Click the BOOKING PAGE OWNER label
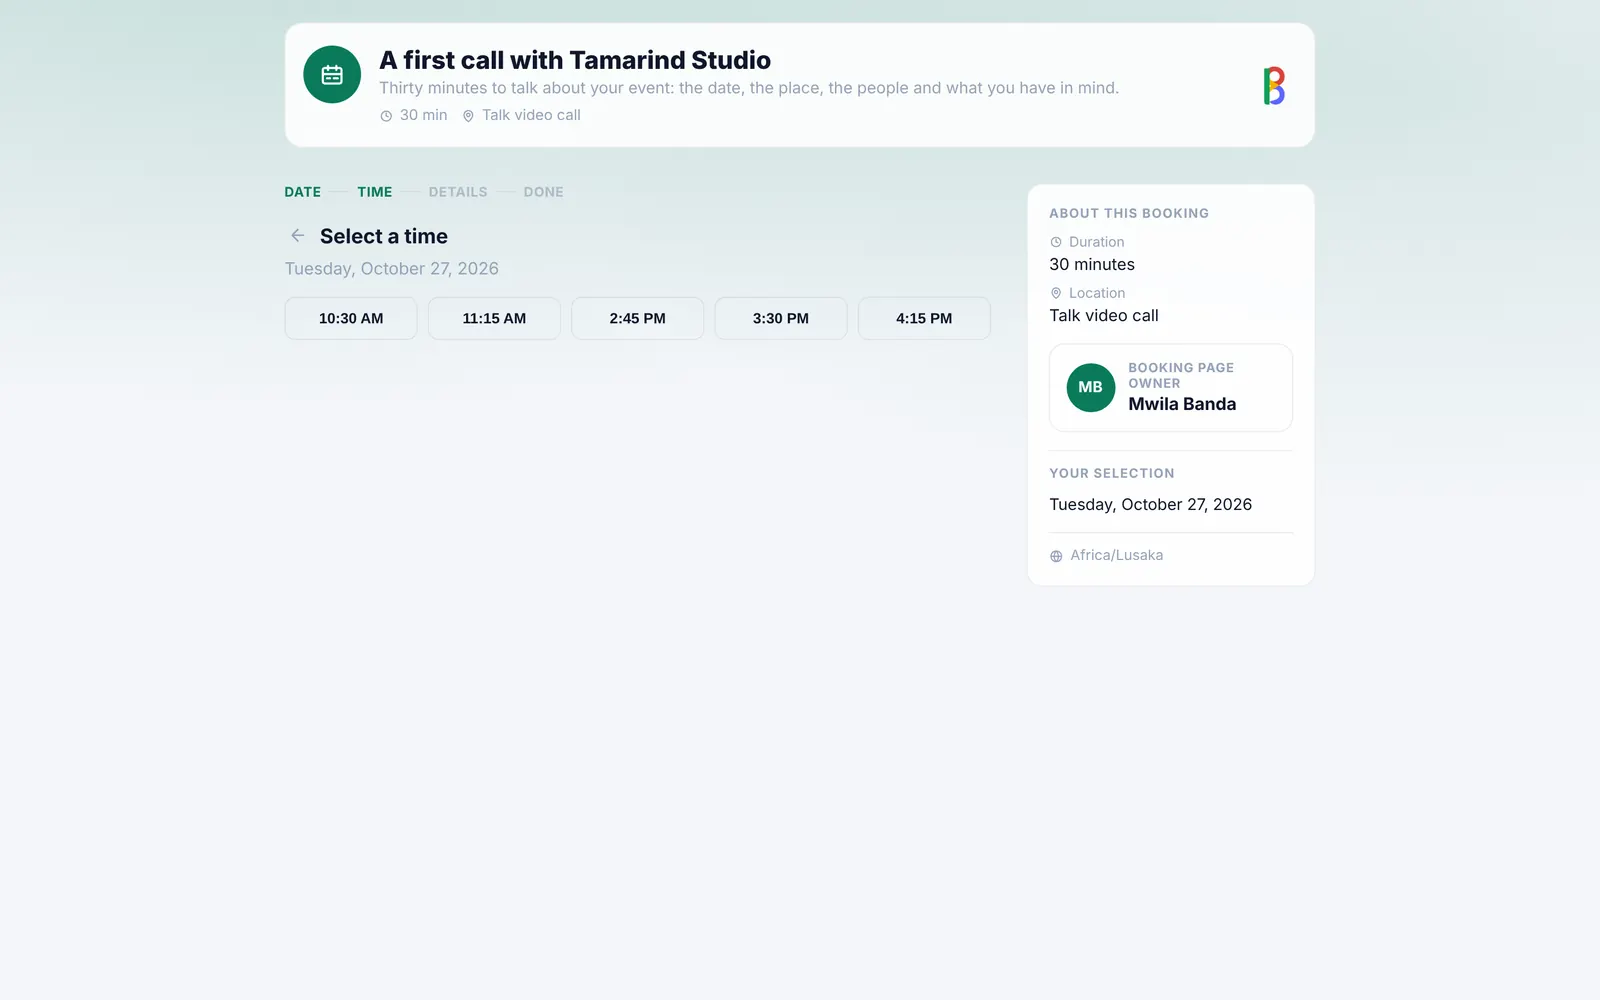The height and width of the screenshot is (1000, 1600). tap(1181, 375)
